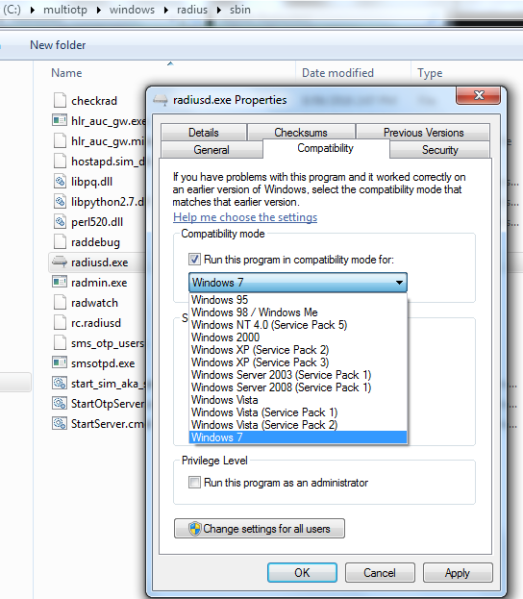523x599 pixels.
Task: Click the sms_otp_users file icon
Action: click(x=60, y=343)
